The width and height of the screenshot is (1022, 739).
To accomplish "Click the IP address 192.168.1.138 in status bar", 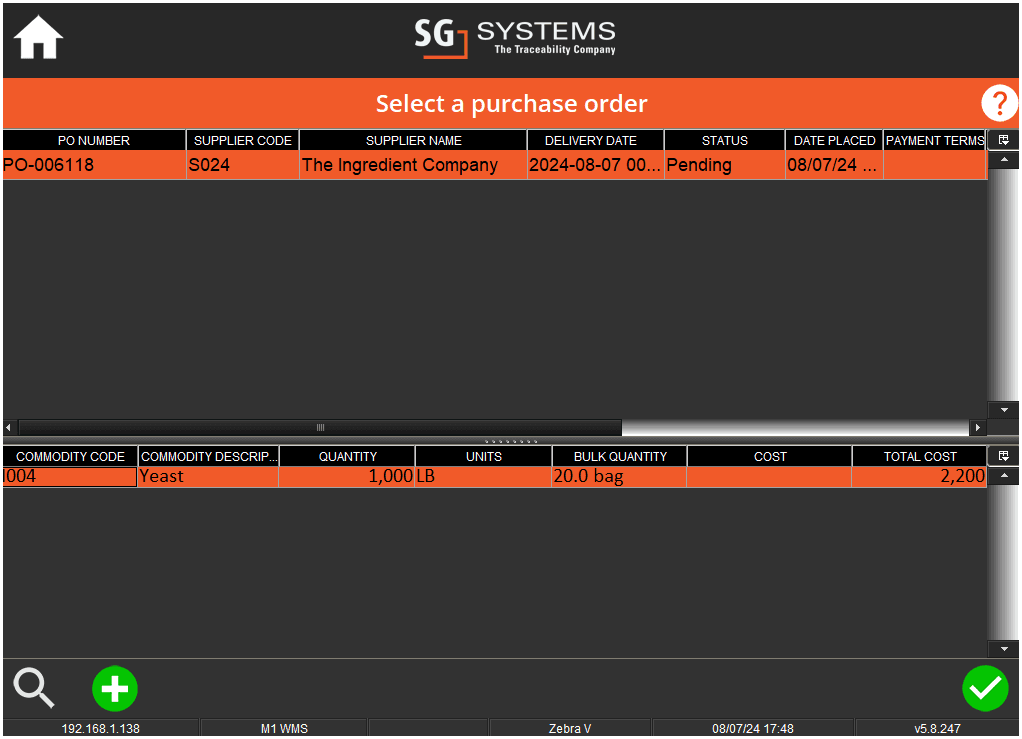I will (100, 729).
